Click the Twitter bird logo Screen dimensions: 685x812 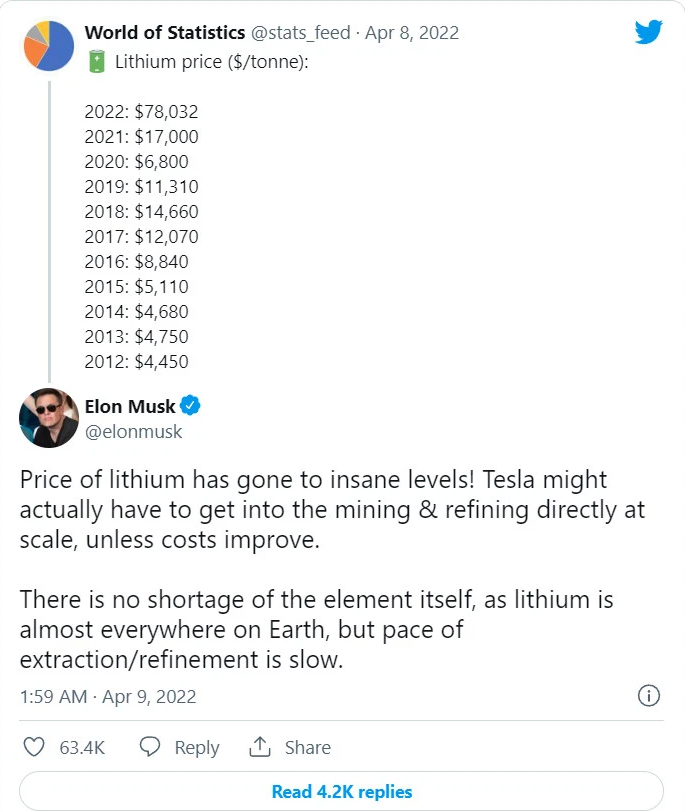[x=648, y=32]
